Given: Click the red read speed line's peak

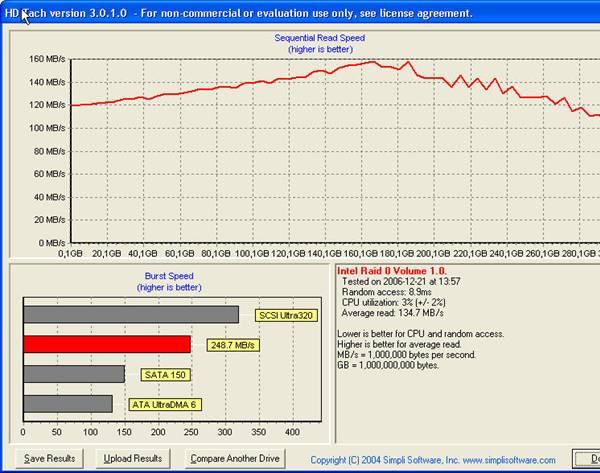Looking at the screenshot, I should pyautogui.click(x=373, y=62).
